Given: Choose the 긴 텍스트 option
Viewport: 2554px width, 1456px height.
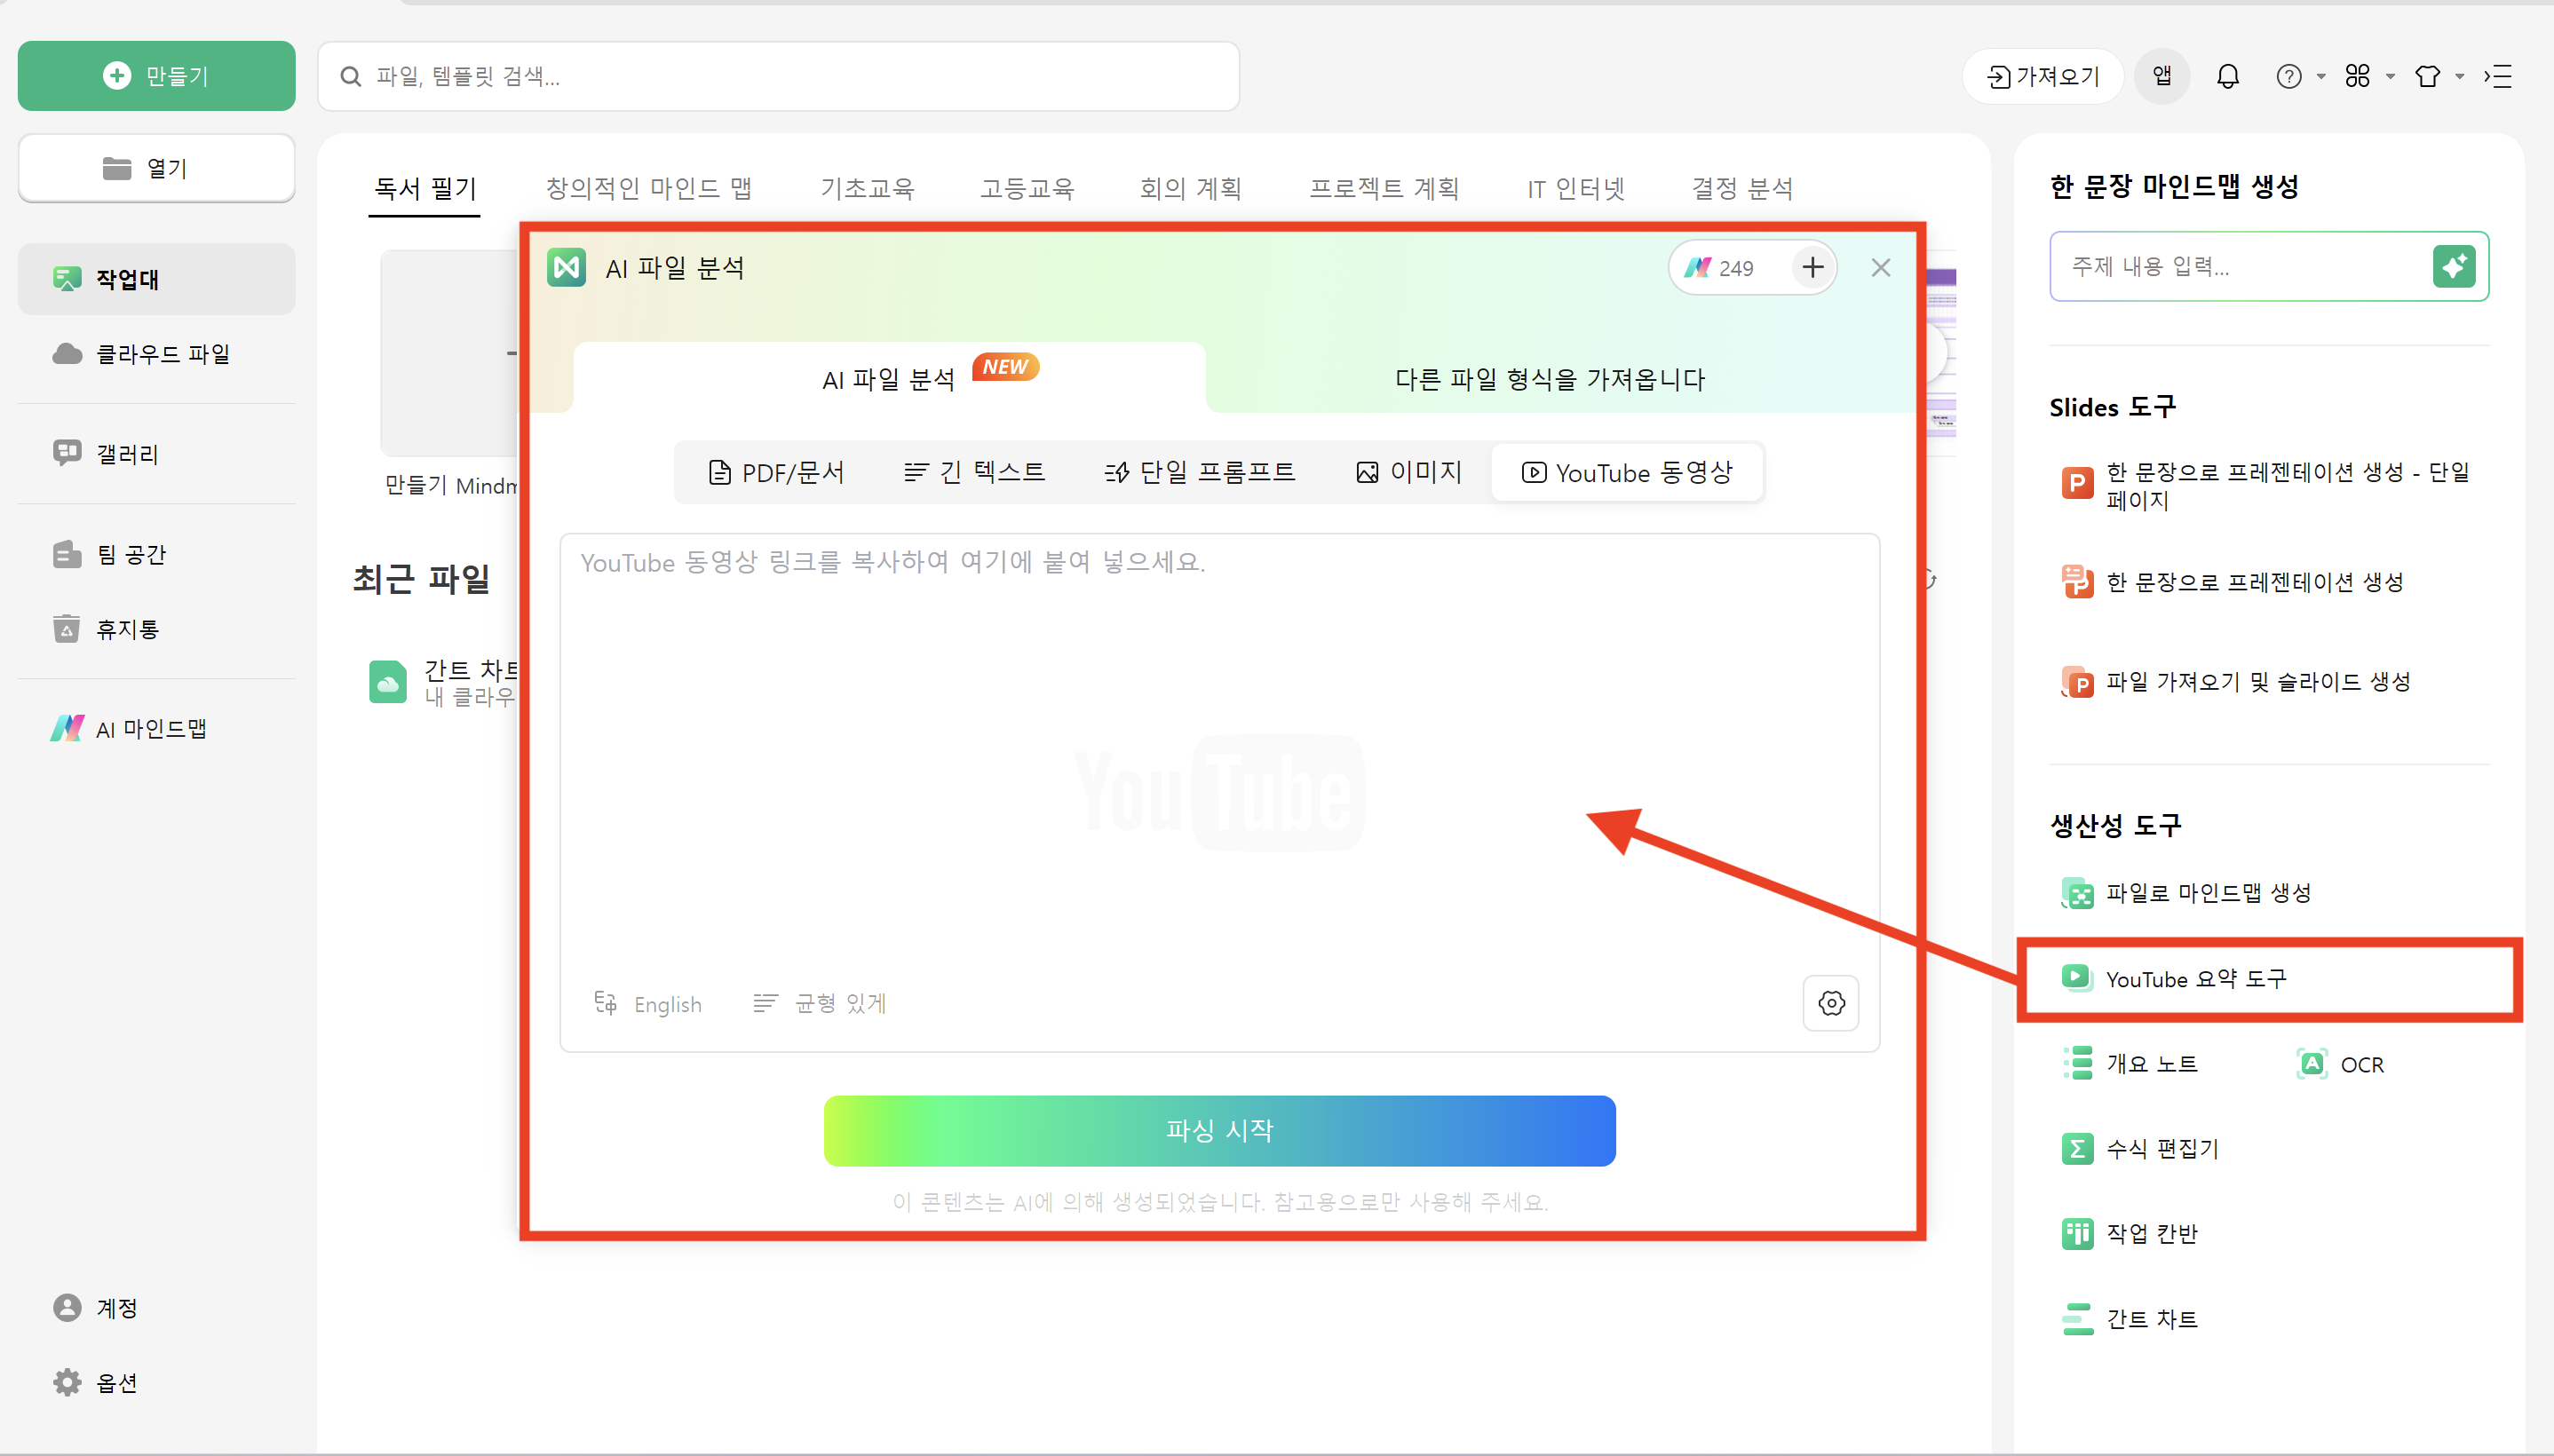Looking at the screenshot, I should 975,471.
